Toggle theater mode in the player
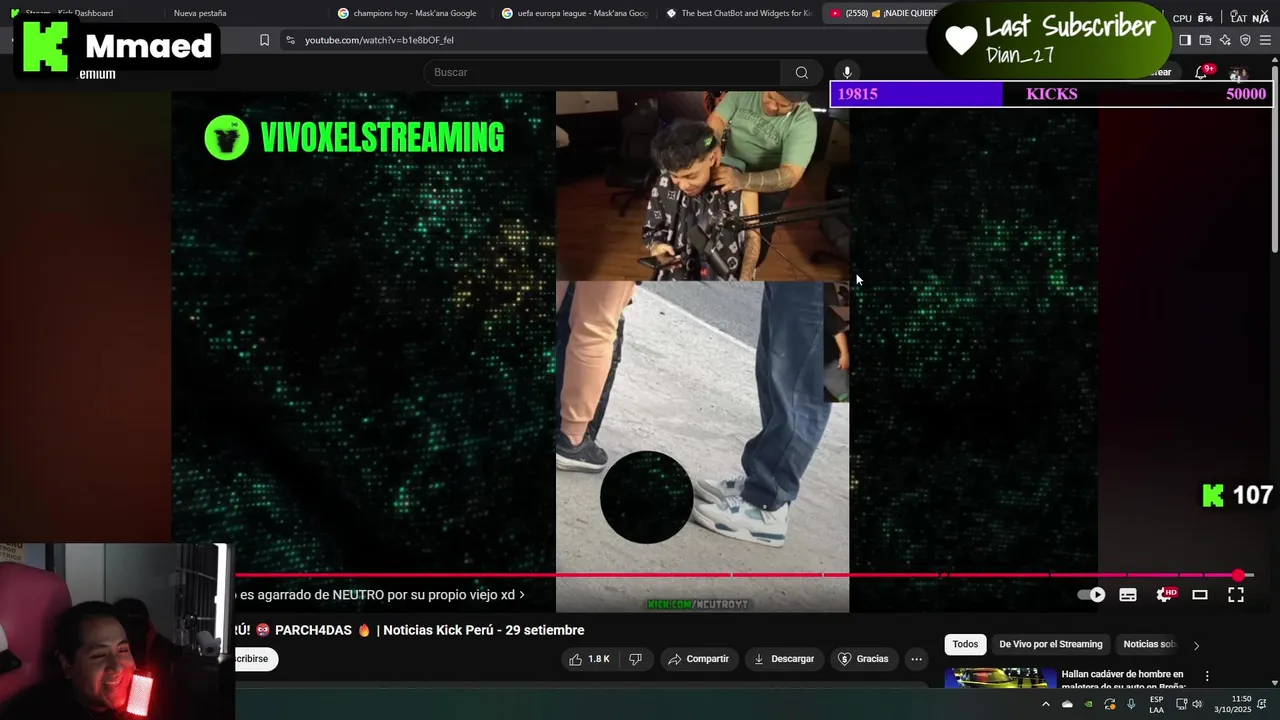 click(1200, 594)
